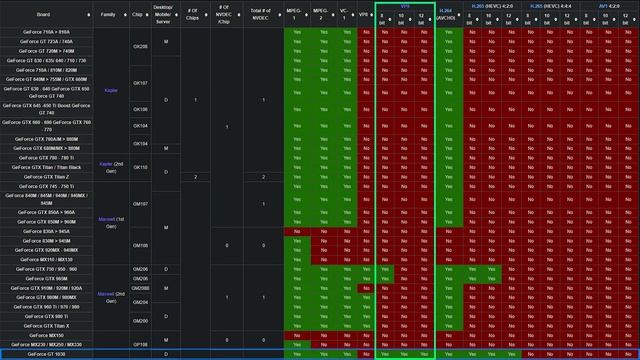Click the H.265 4:4:4 10 bit sort icon
Viewport: 640px width, 360px height.
tap(556, 19)
